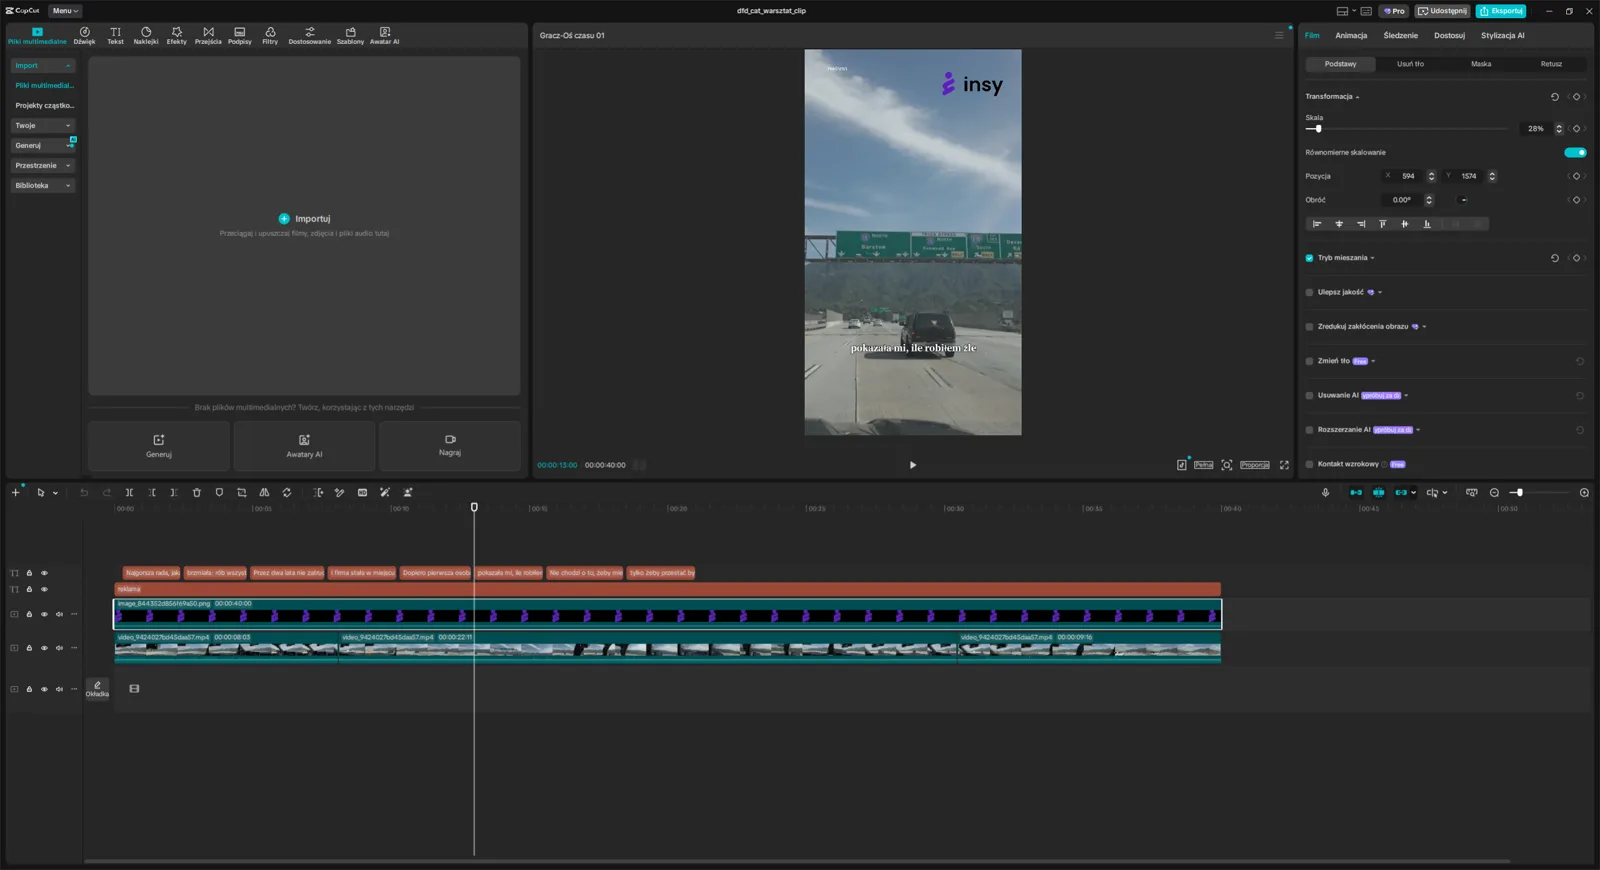Click the fullscreen preview icon
The image size is (1600, 870).
pyautogui.click(x=1284, y=465)
